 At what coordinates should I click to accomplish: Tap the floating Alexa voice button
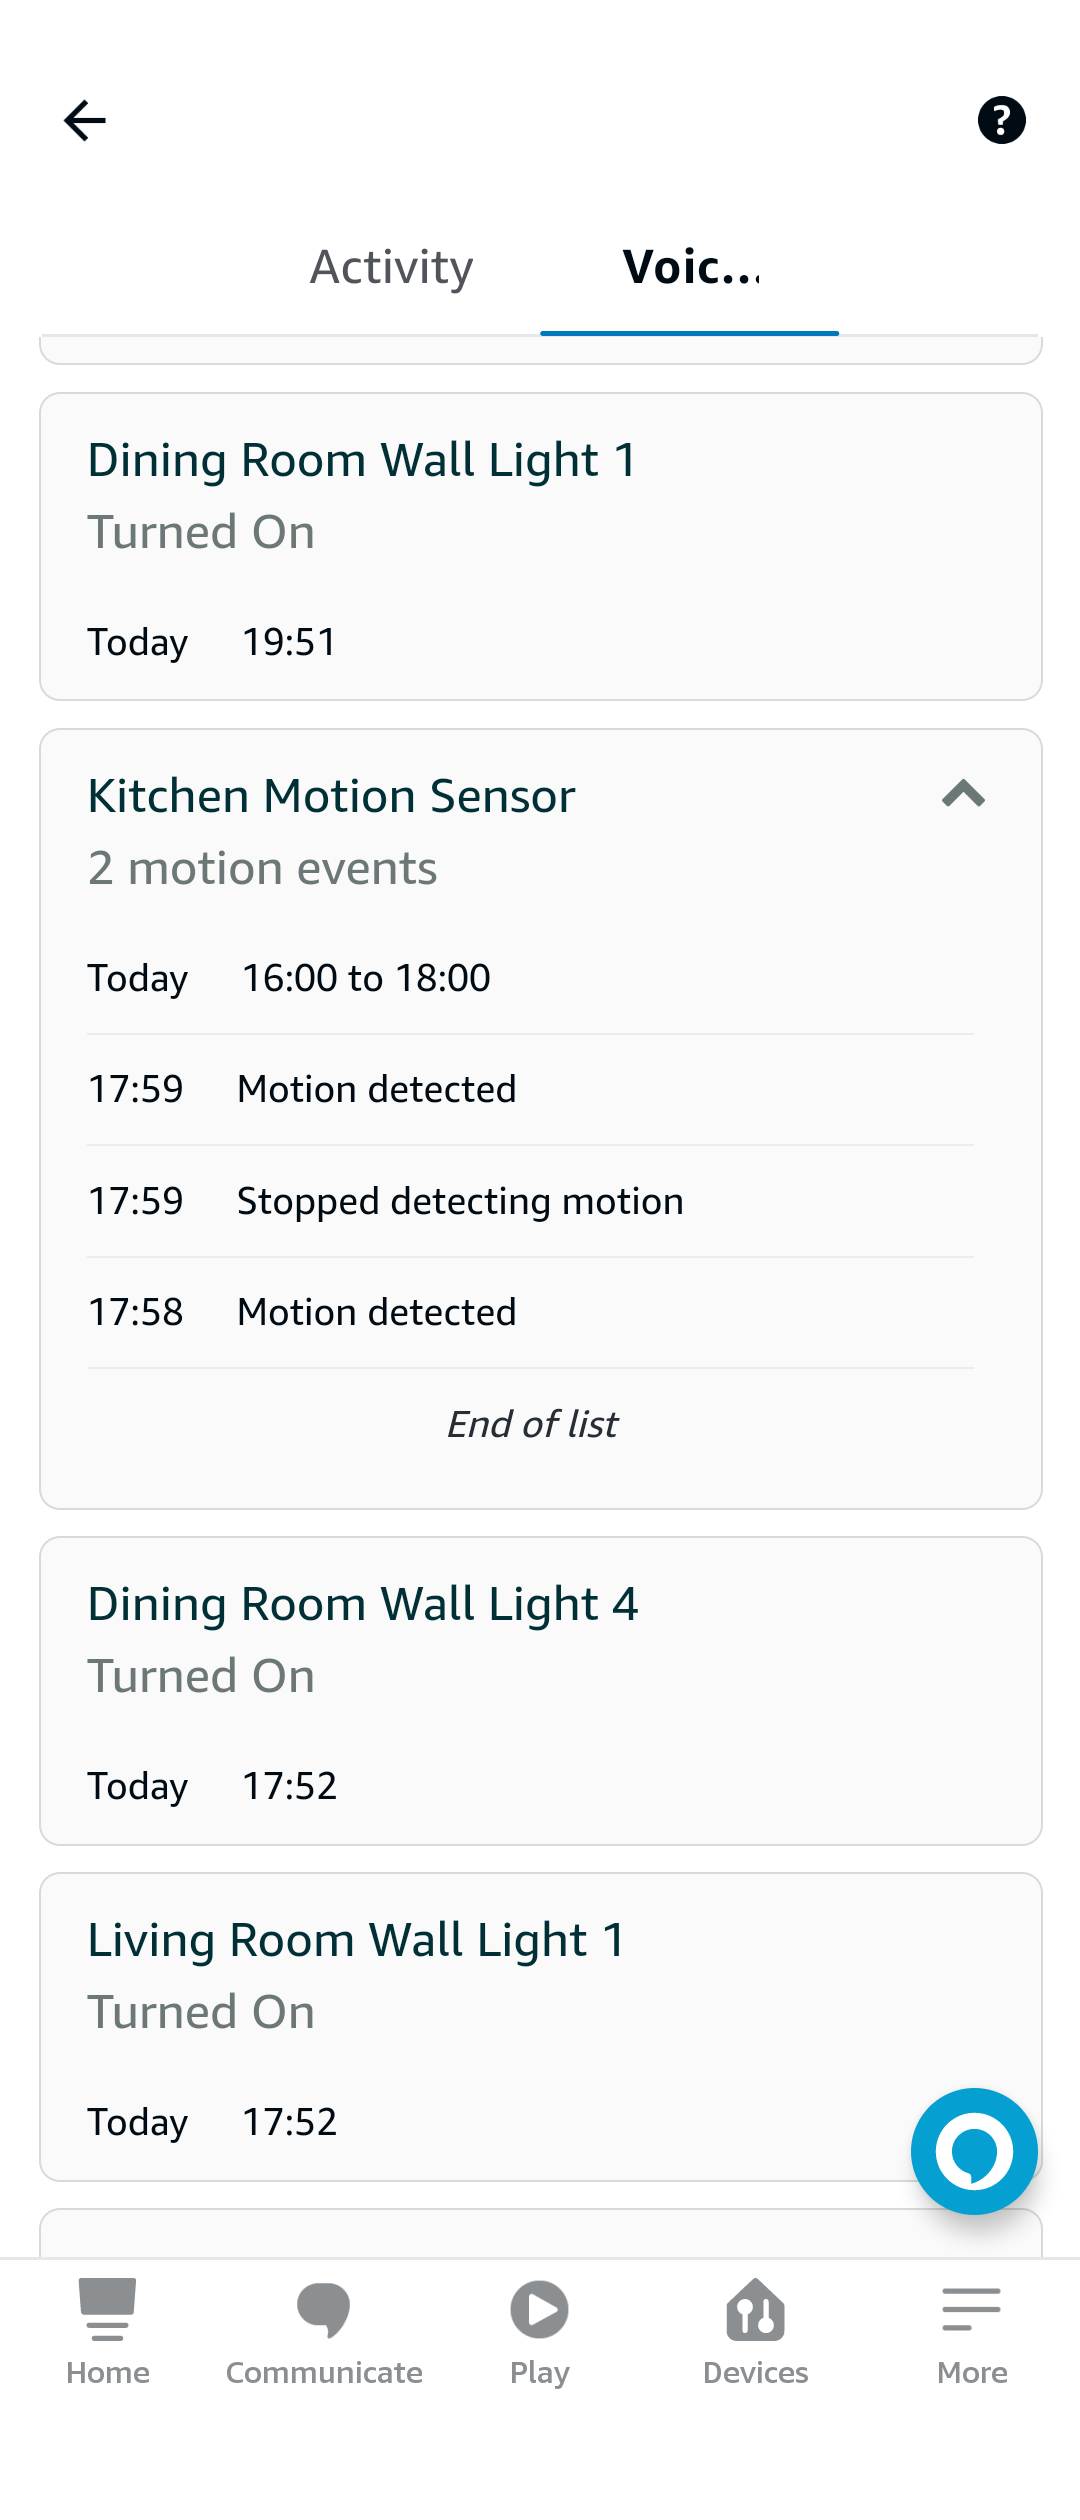[973, 2151]
